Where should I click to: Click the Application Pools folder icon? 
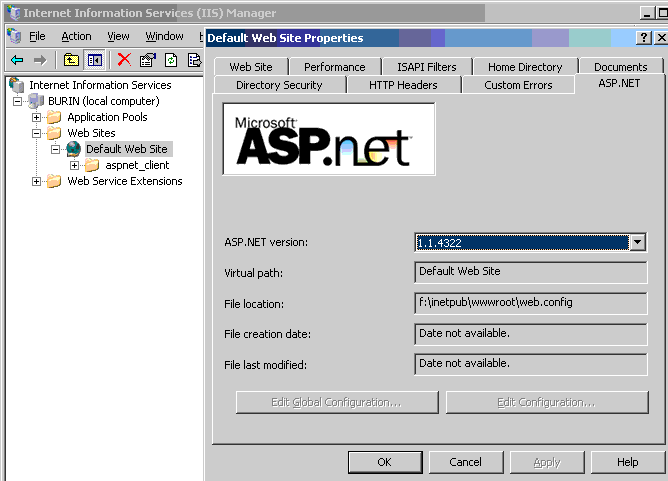[54, 117]
